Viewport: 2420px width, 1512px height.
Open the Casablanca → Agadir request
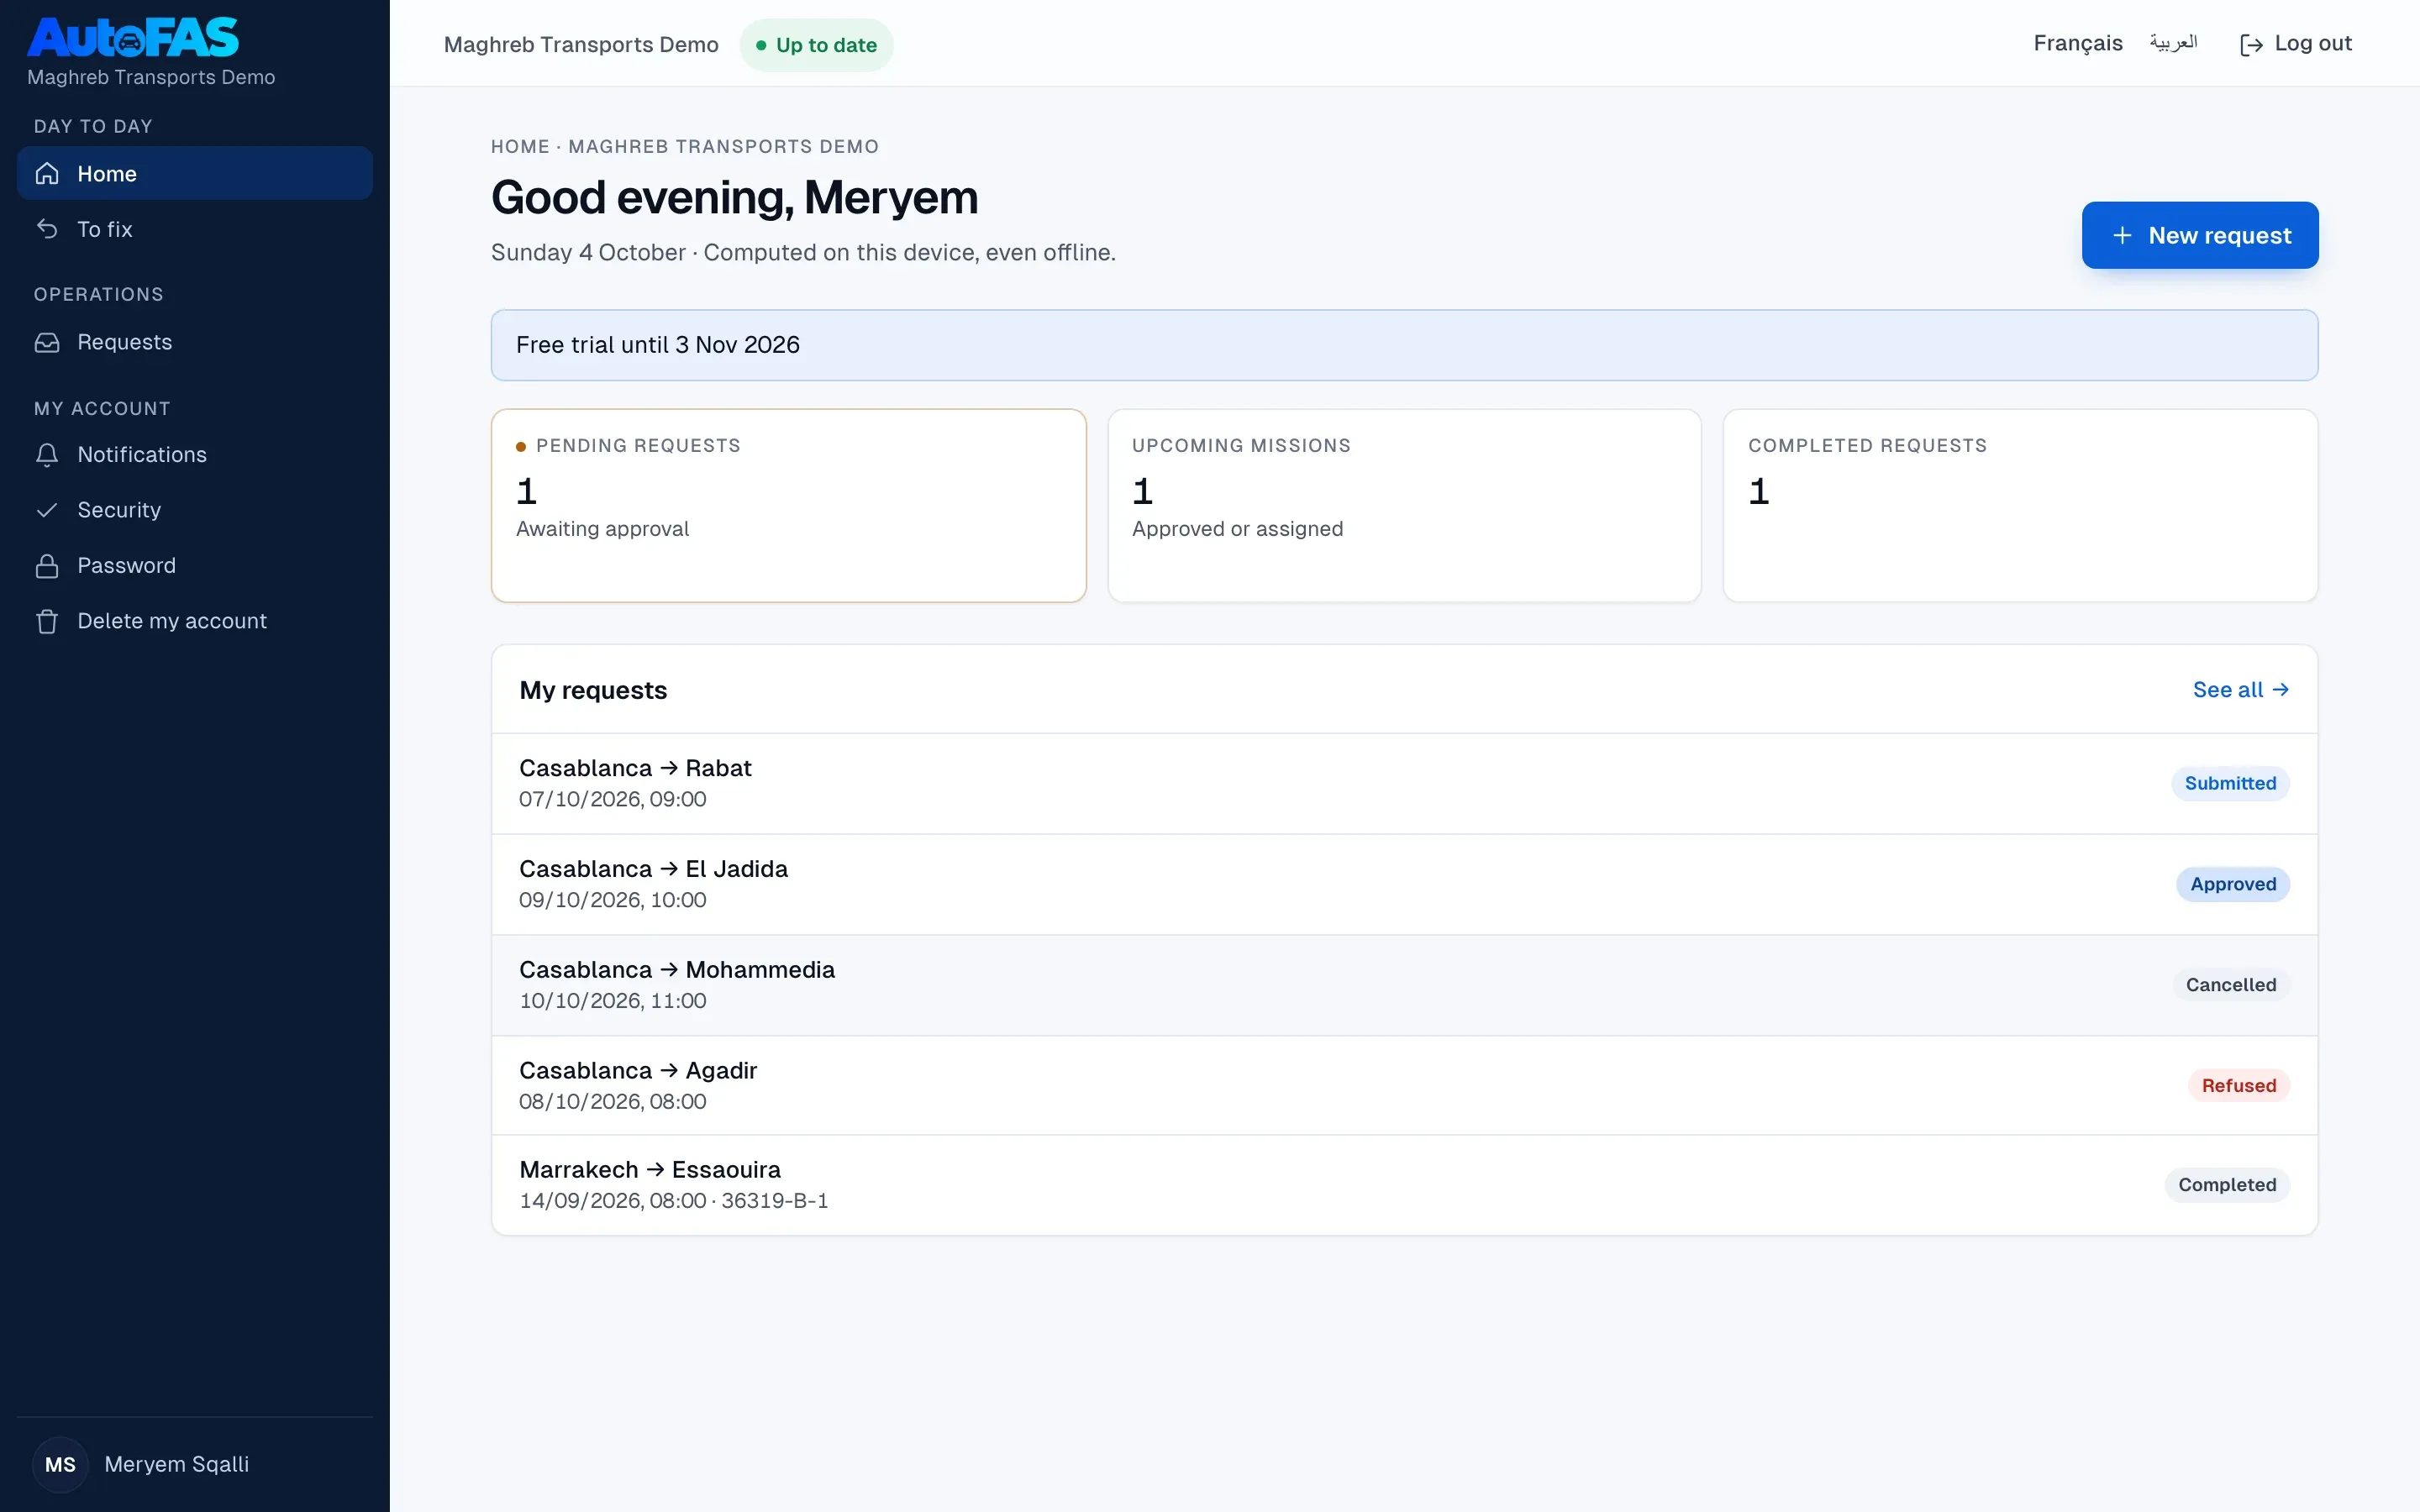coord(1404,1085)
